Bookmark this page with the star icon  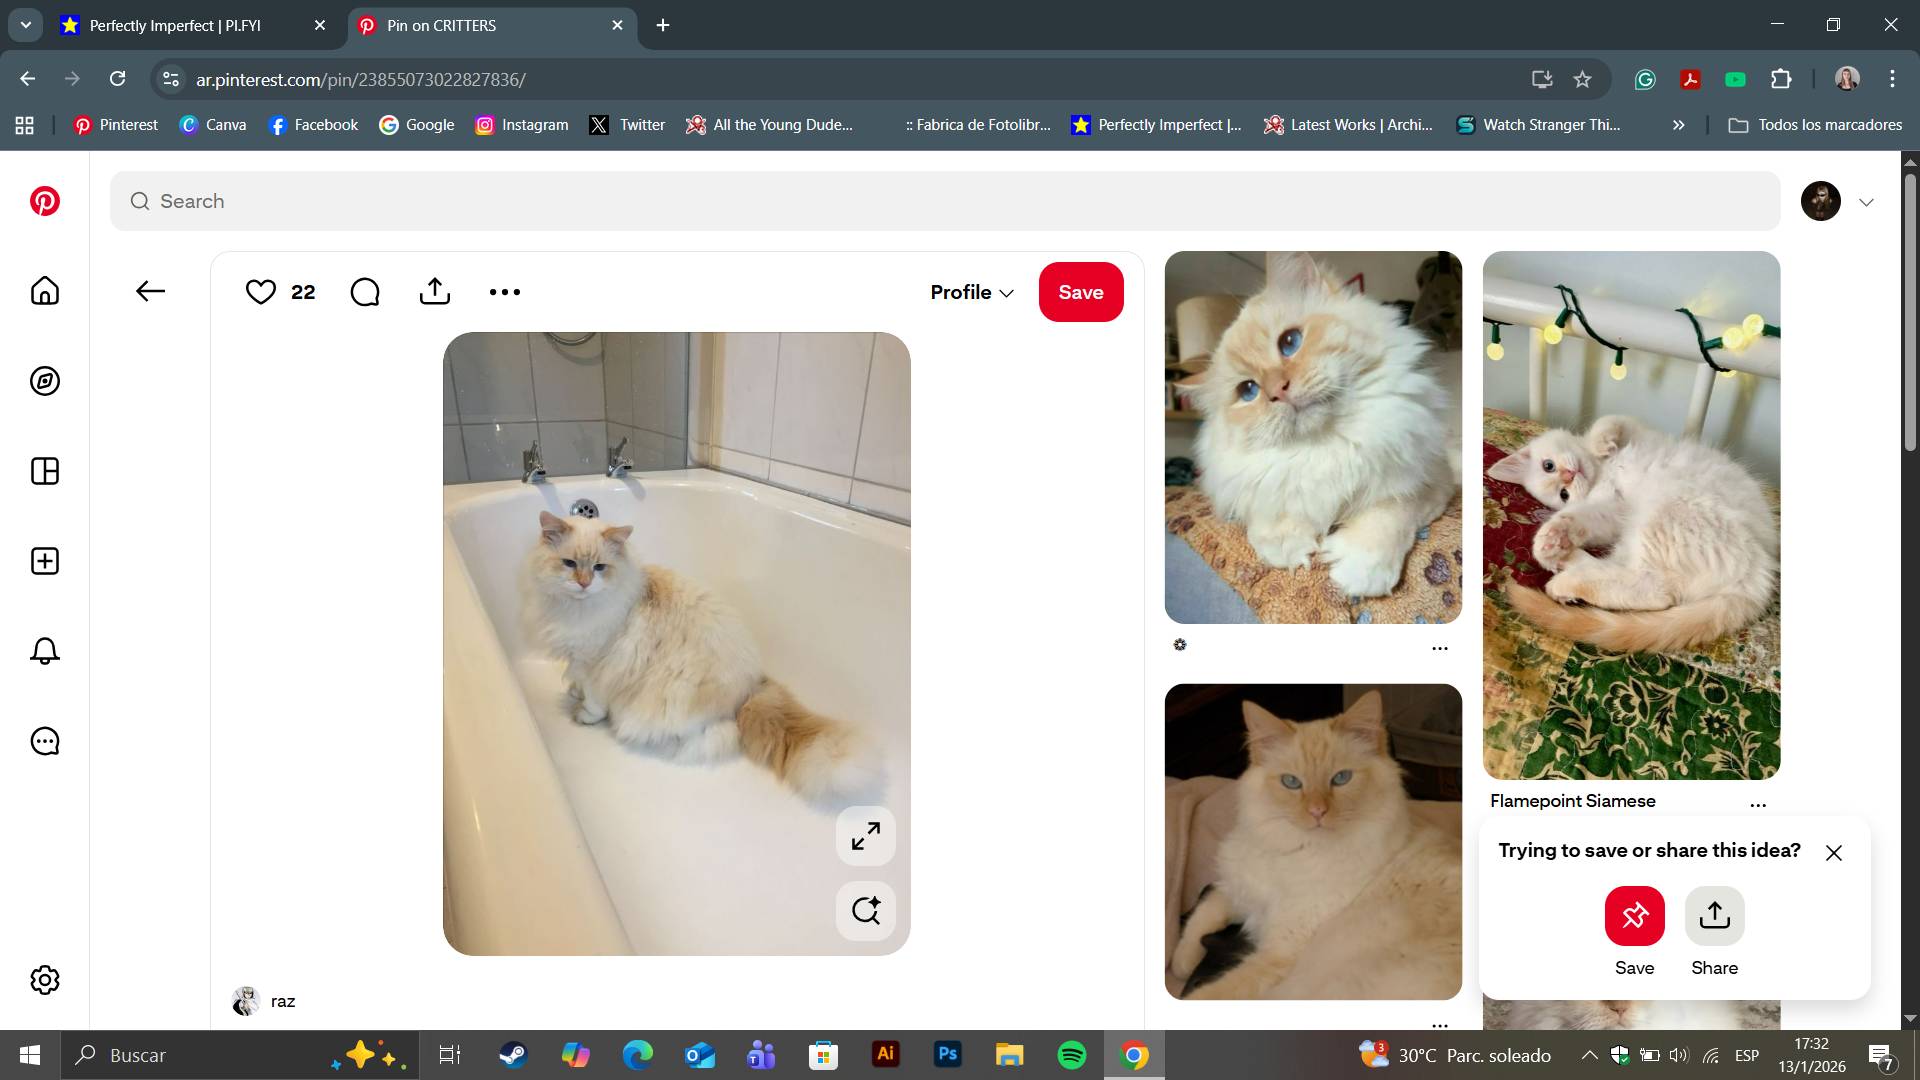click(1582, 79)
